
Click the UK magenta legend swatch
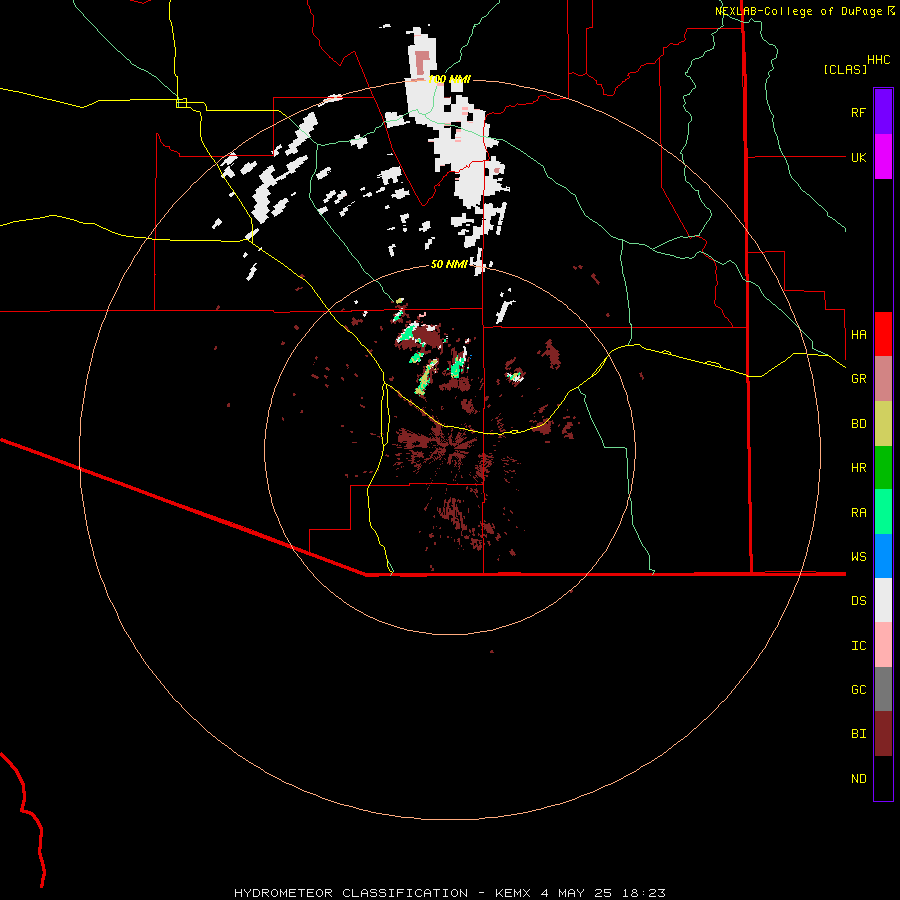pos(883,157)
